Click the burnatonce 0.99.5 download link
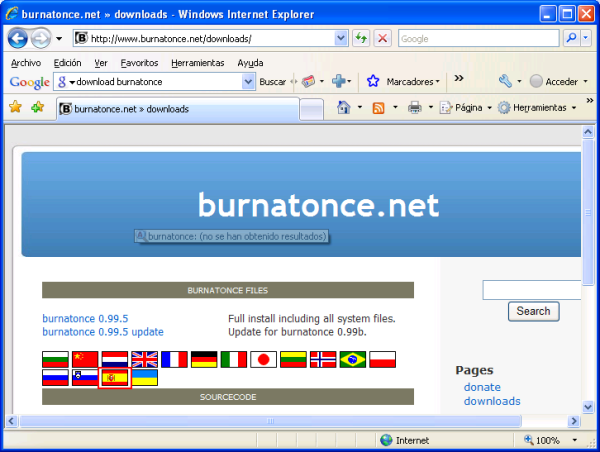 pyautogui.click(x=85, y=318)
